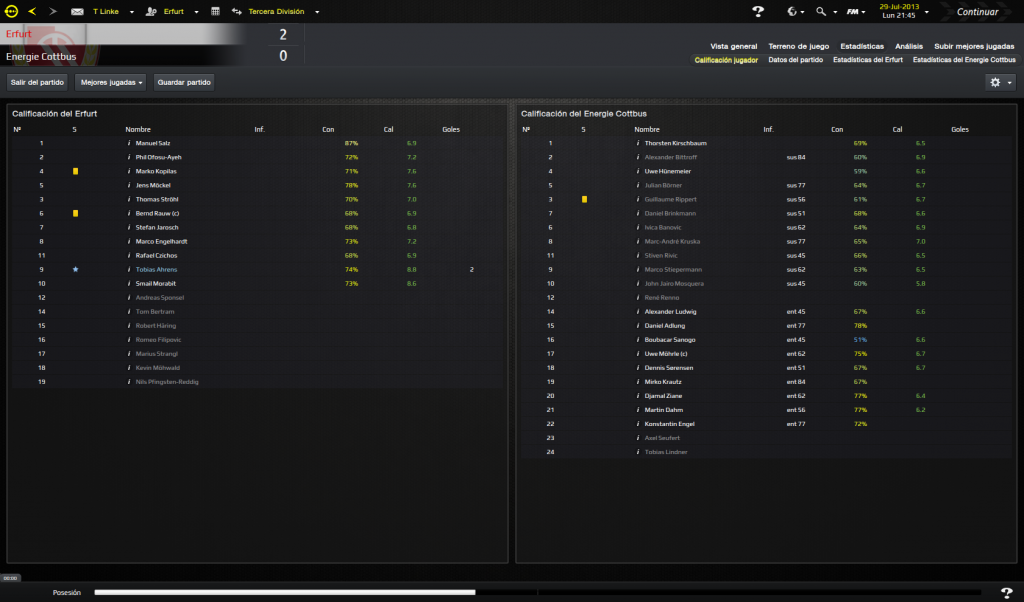The image size is (1024, 602).
Task: Click info icon beside Smail Morabit
Action: pos(129,283)
